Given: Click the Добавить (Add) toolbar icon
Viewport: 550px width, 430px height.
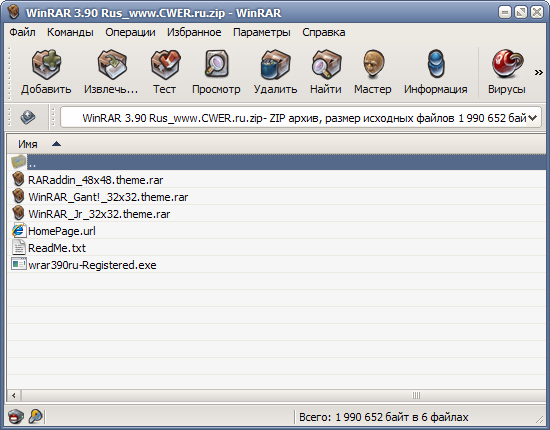Looking at the screenshot, I should tap(46, 64).
